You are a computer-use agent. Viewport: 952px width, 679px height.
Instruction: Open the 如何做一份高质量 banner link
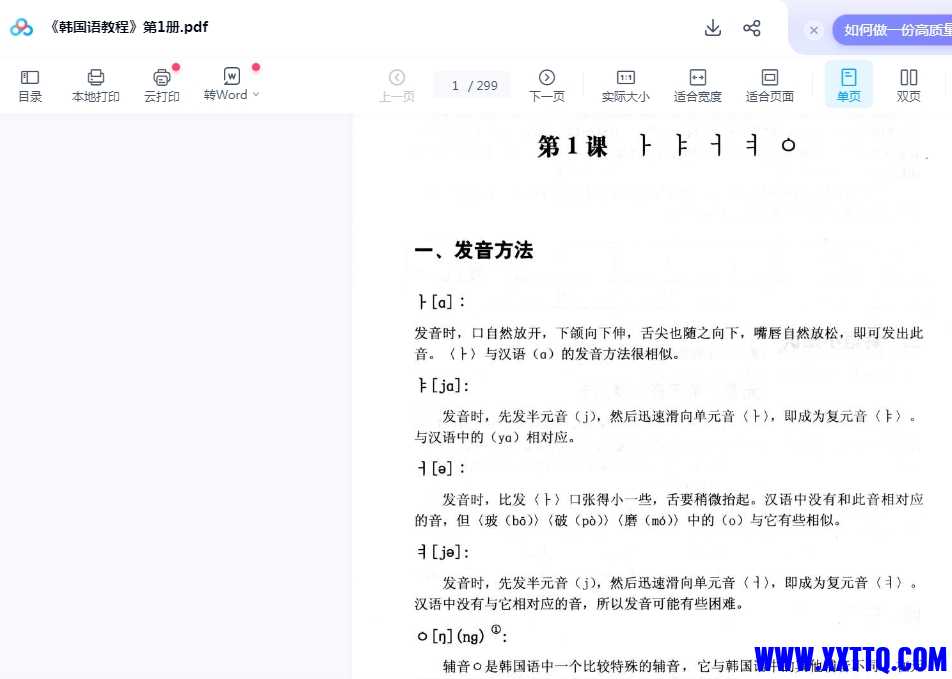click(892, 30)
